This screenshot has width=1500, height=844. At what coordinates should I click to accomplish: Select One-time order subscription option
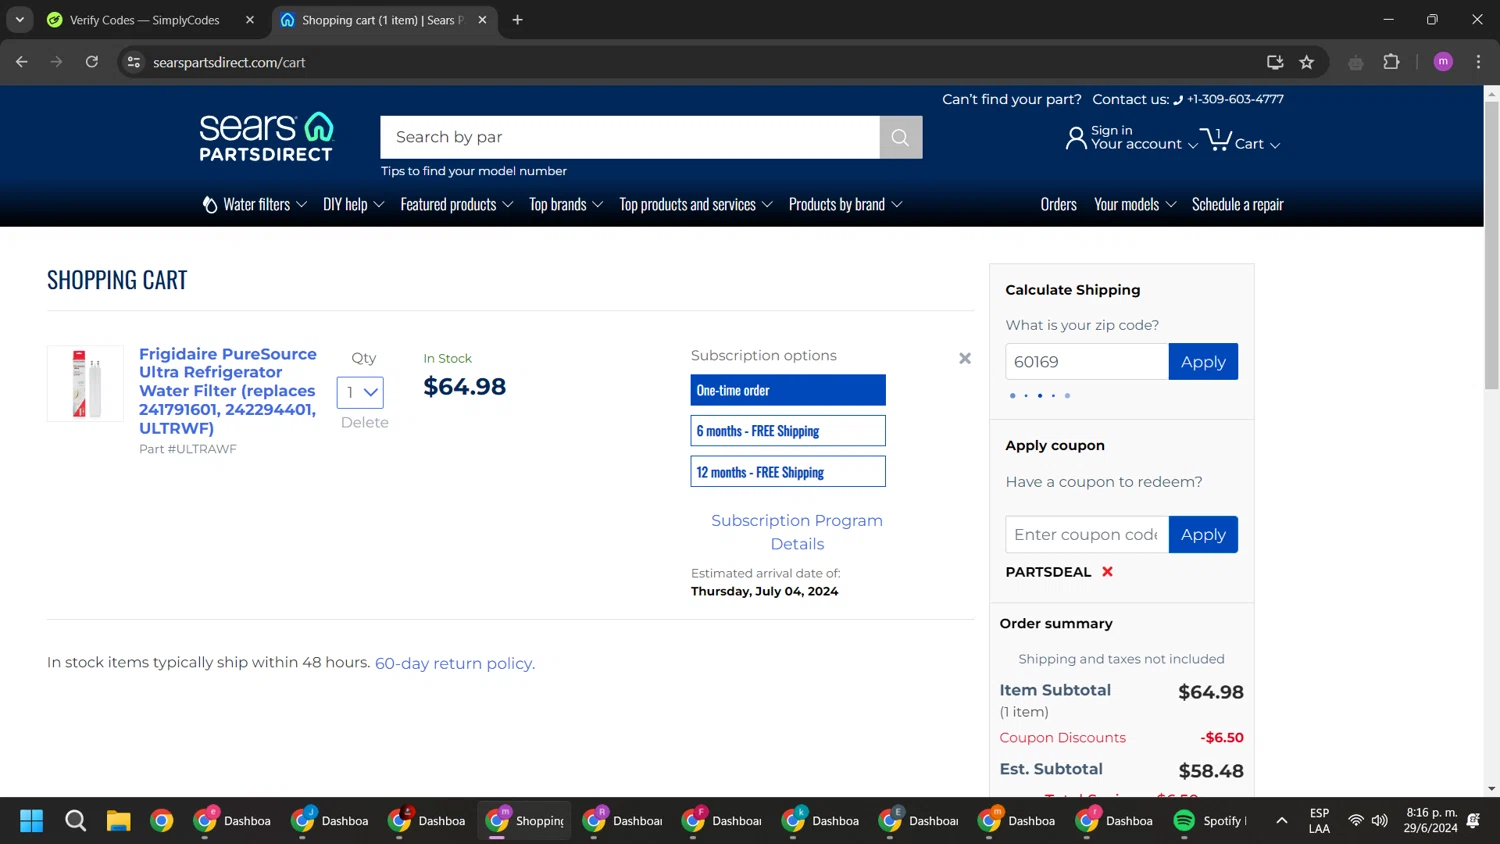tap(788, 390)
